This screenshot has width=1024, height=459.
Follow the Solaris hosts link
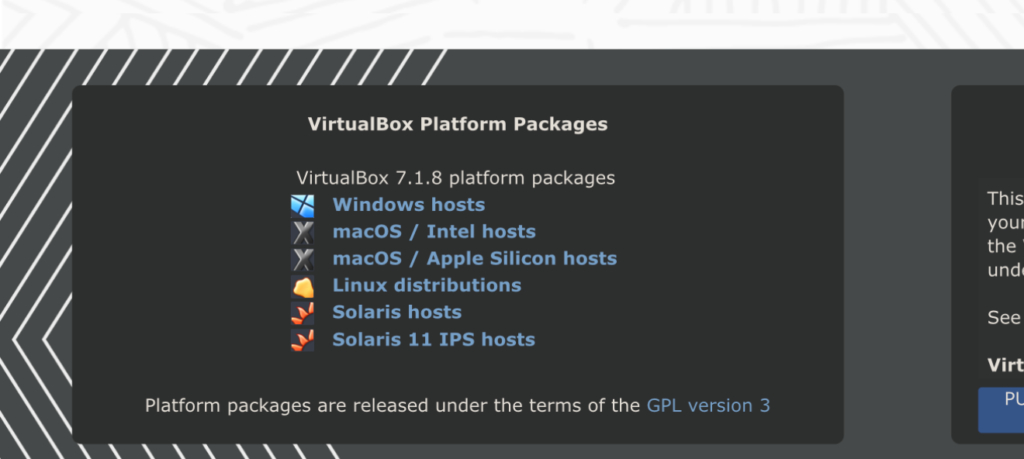(397, 312)
